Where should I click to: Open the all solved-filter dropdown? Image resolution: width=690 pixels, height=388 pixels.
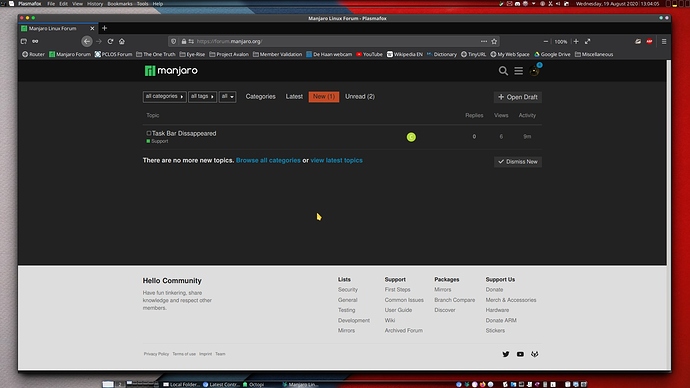(x=228, y=96)
